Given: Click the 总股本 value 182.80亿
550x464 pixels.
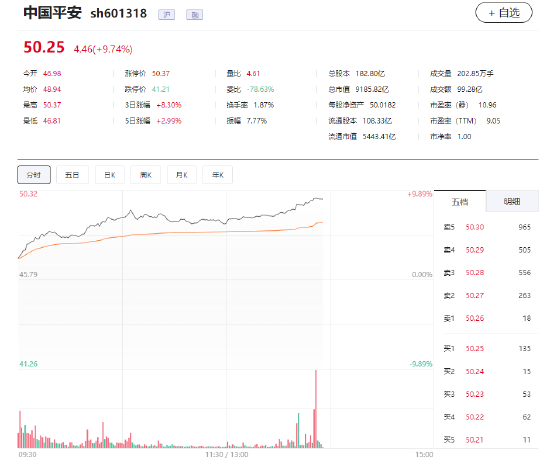Looking at the screenshot, I should coord(370,73).
